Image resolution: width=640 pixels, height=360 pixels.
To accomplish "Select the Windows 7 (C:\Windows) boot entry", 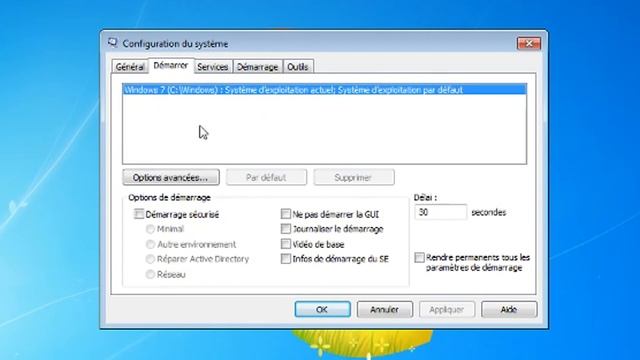I will pos(324,89).
